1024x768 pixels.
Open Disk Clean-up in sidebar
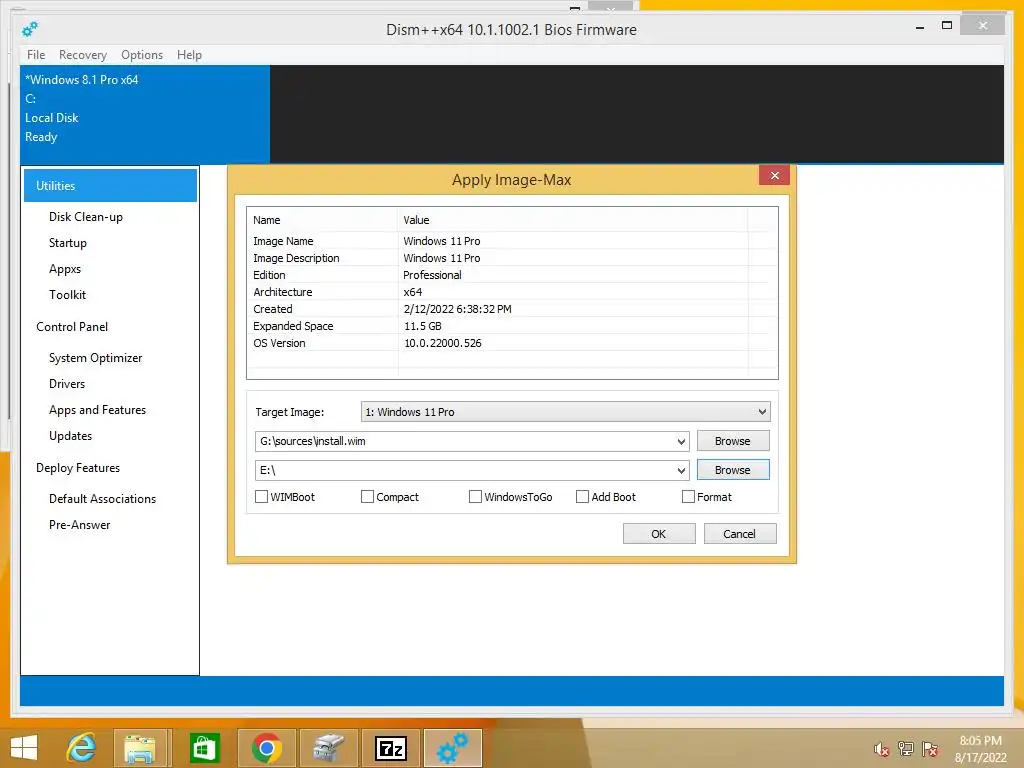tap(86, 217)
